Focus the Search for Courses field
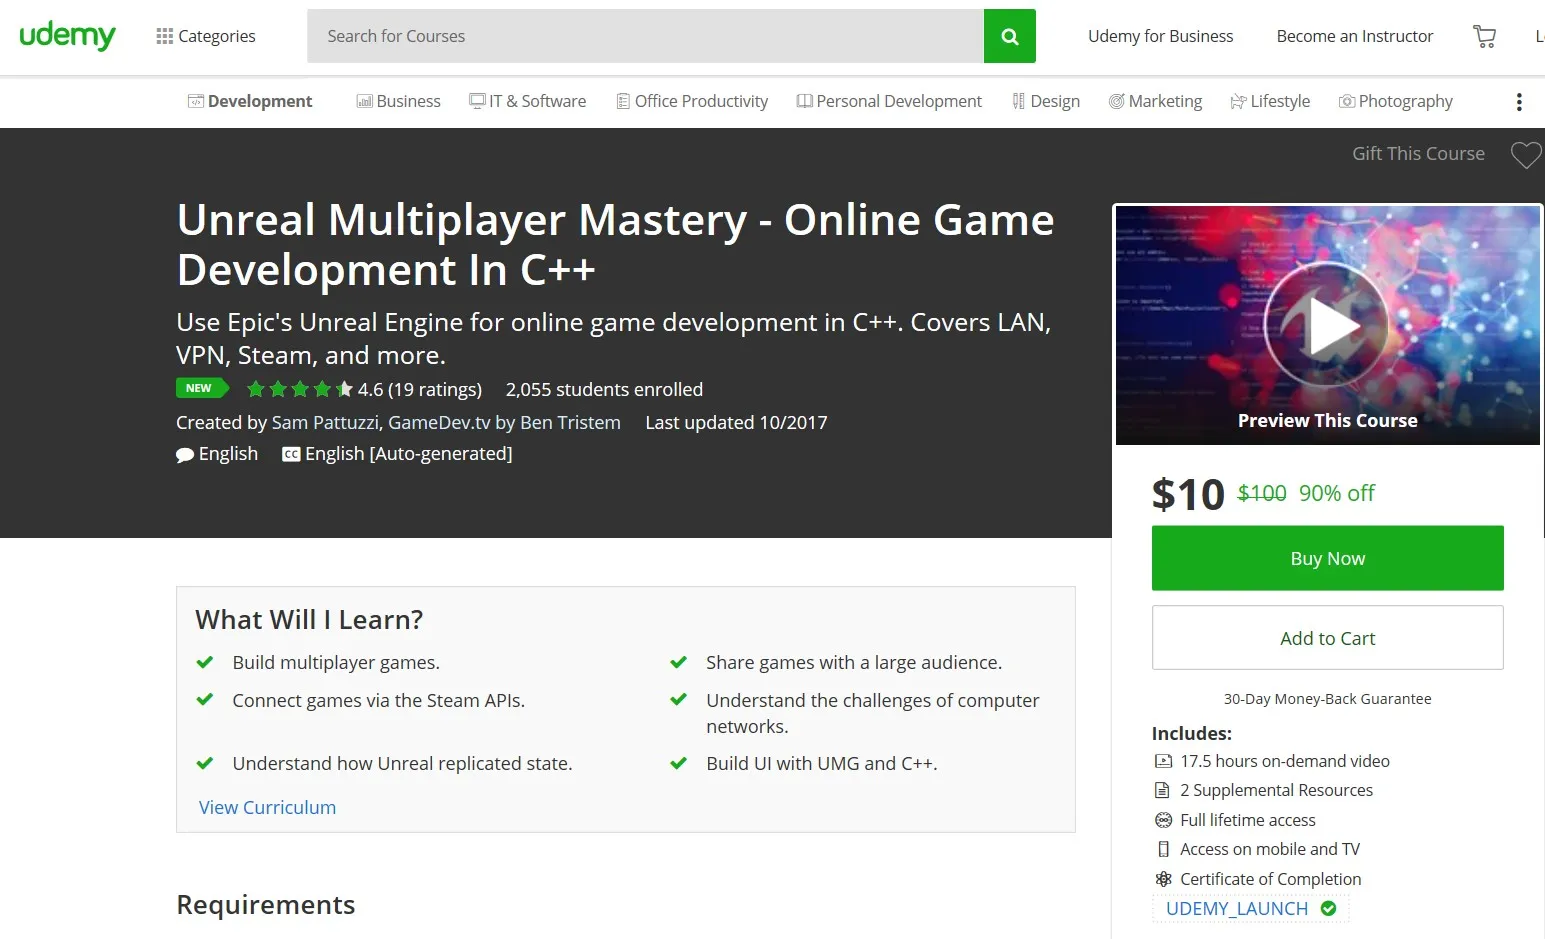Screen dimensions: 1545x939 645,36
